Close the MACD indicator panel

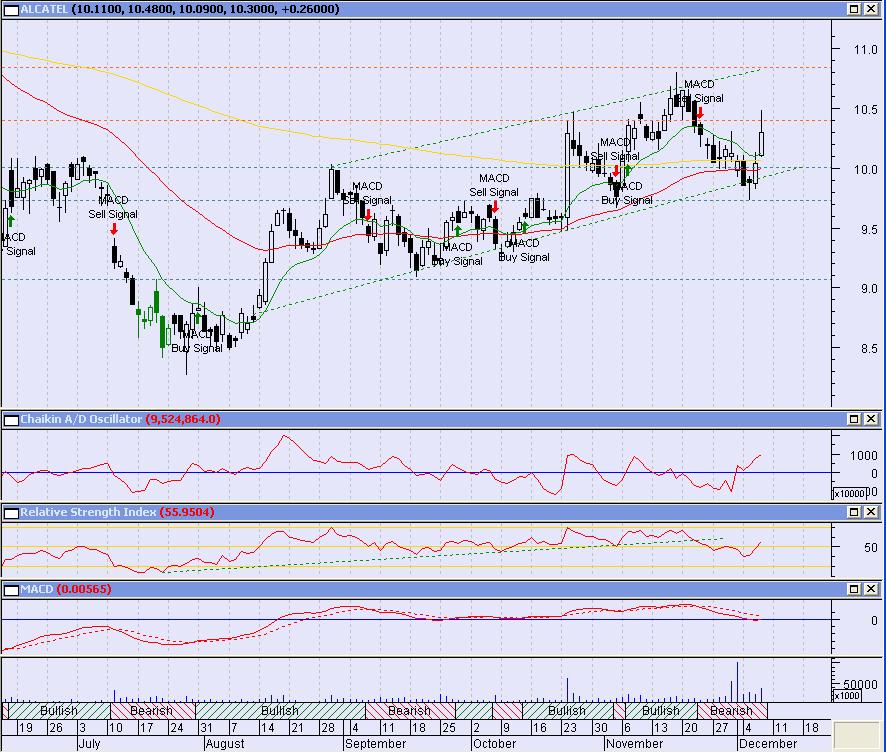[x=871, y=589]
